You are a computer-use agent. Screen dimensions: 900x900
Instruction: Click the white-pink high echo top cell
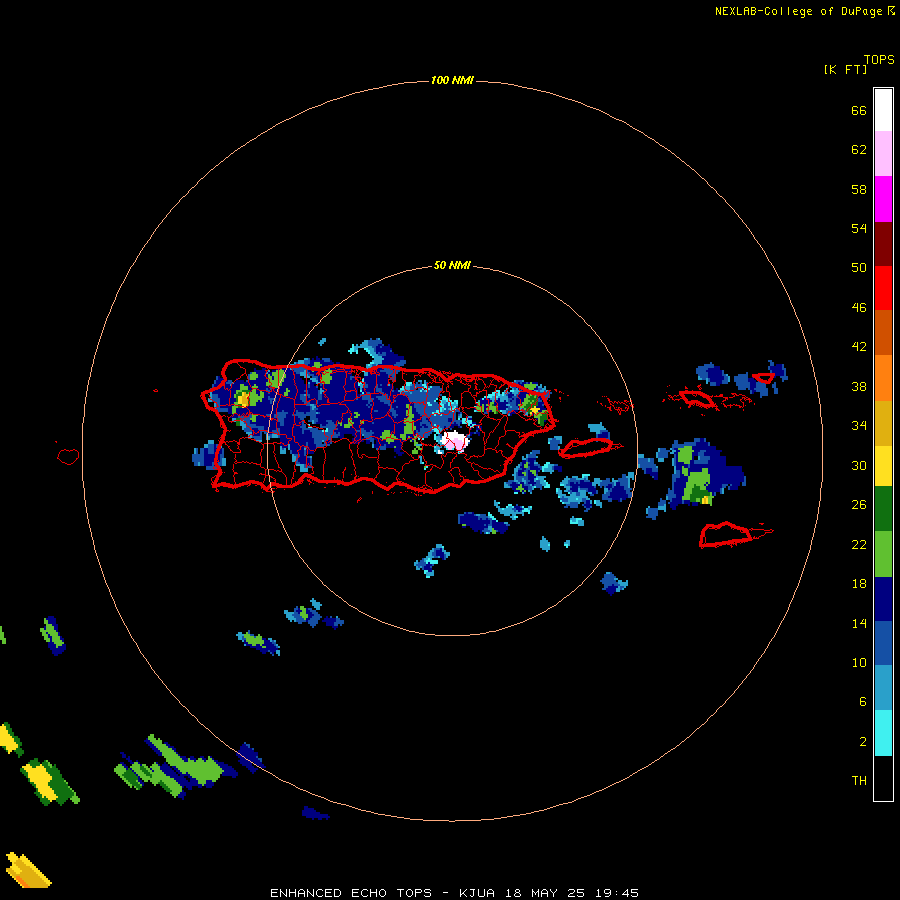[x=455, y=441]
